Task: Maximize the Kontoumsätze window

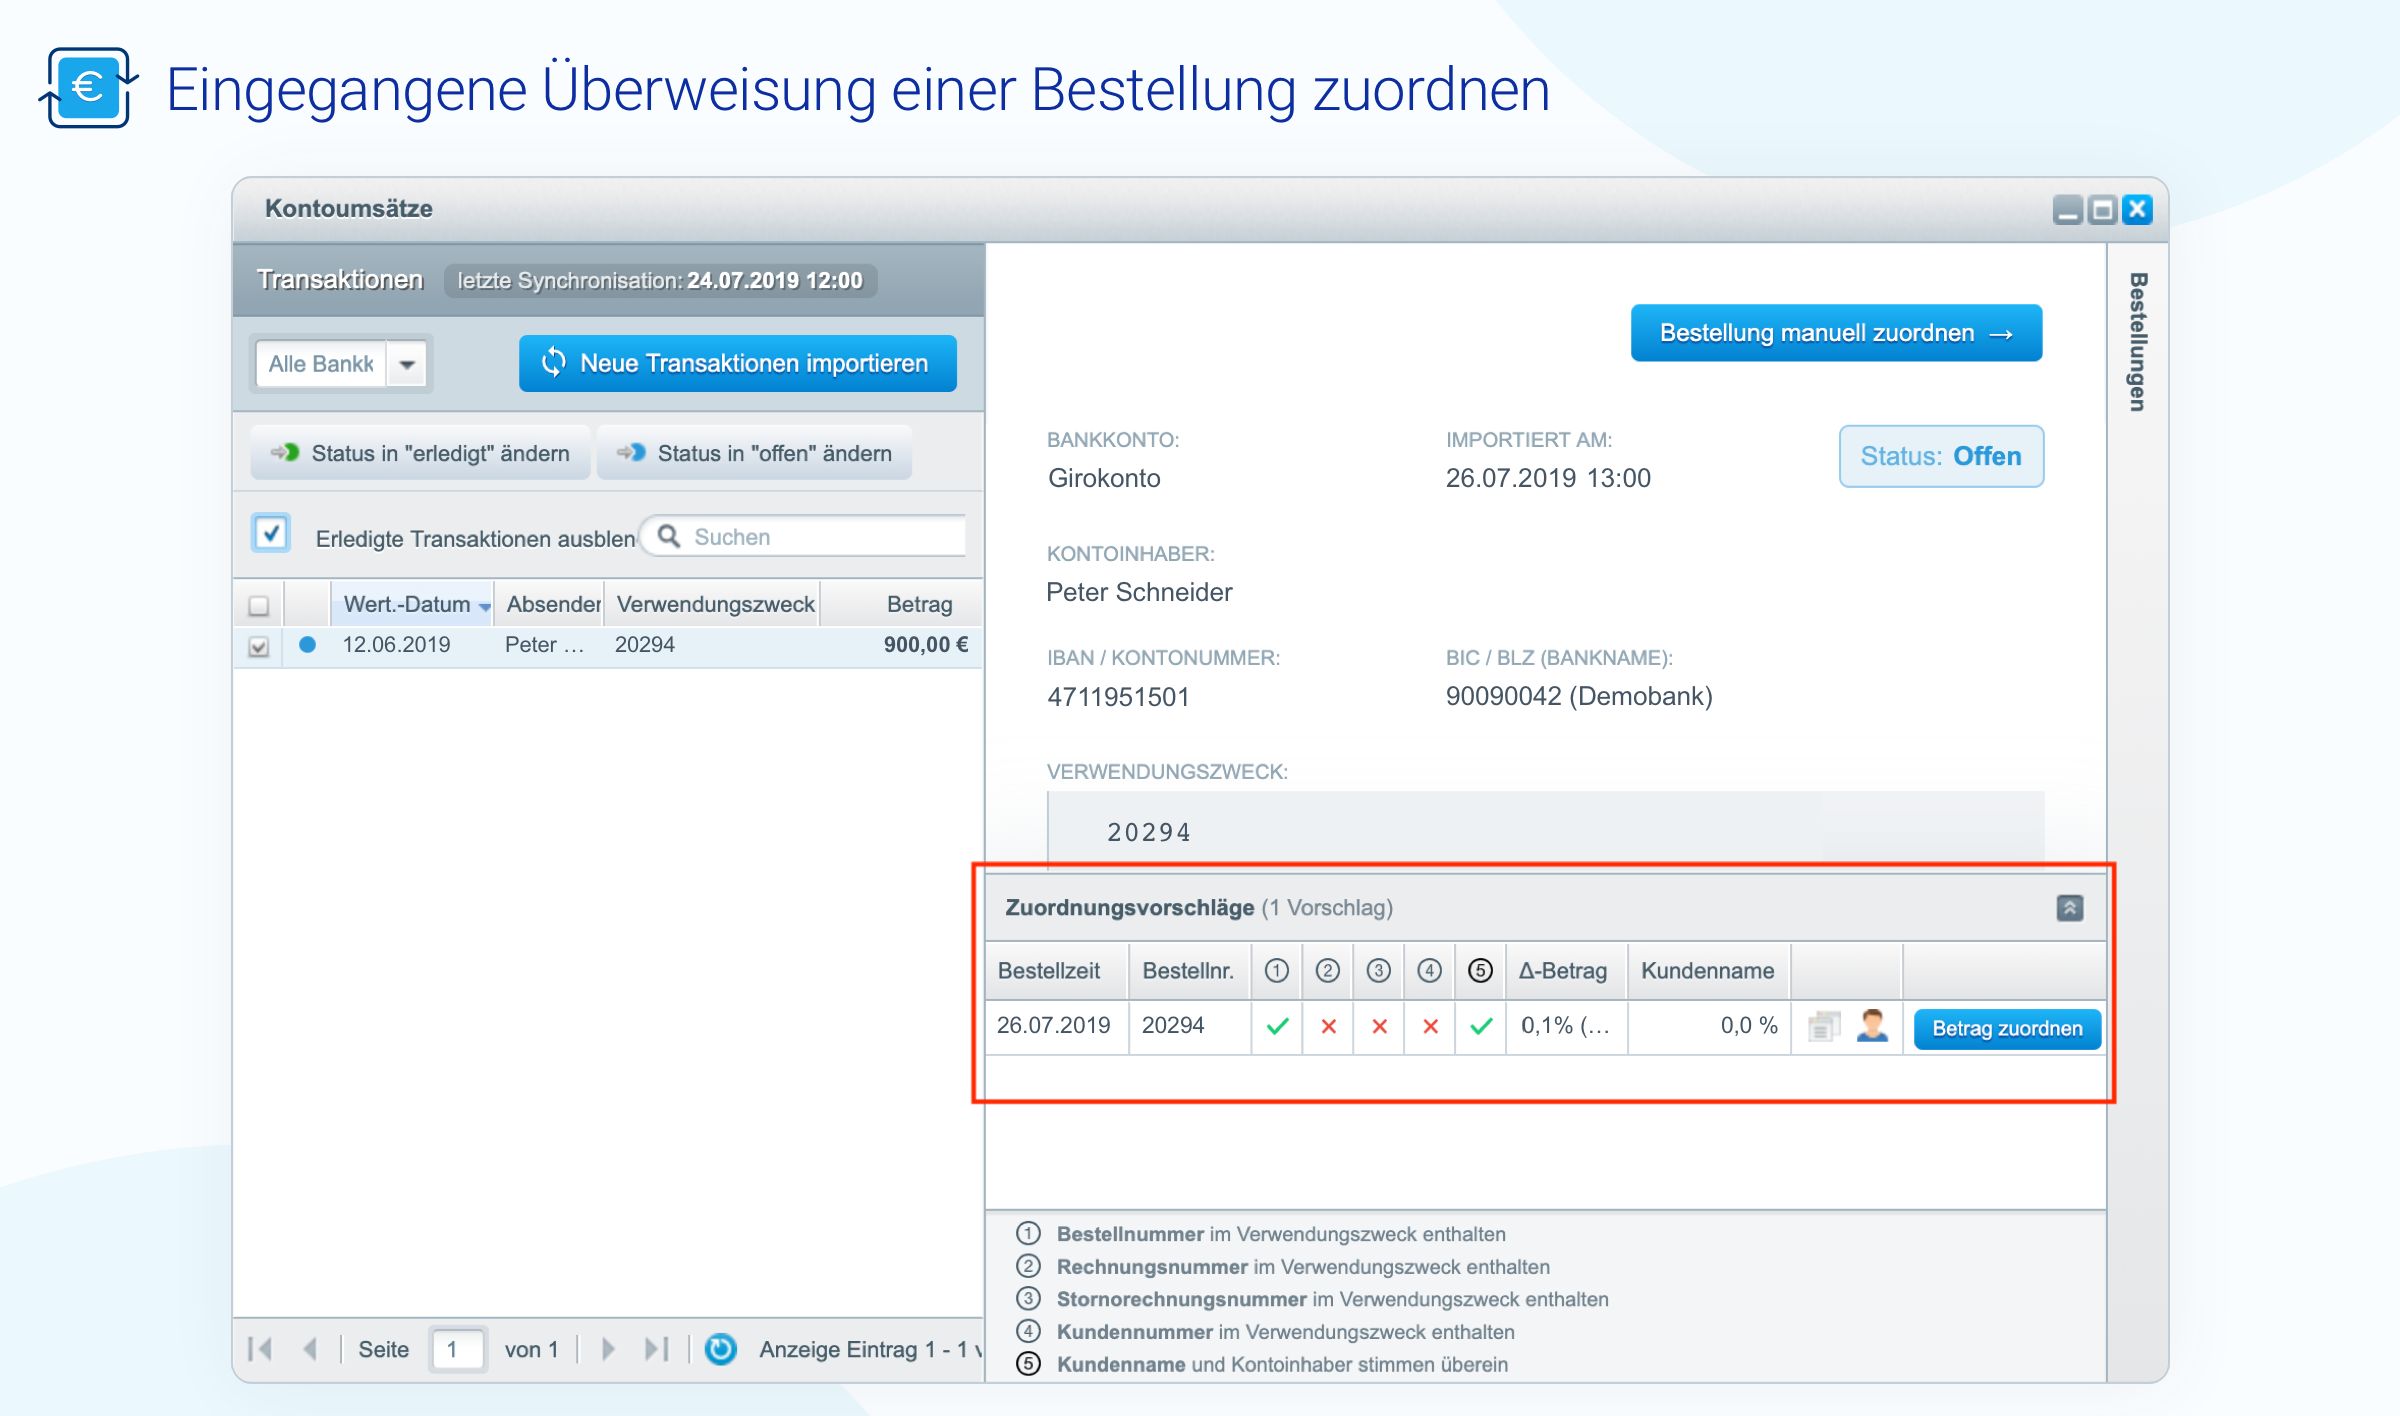Action: click(x=2103, y=210)
